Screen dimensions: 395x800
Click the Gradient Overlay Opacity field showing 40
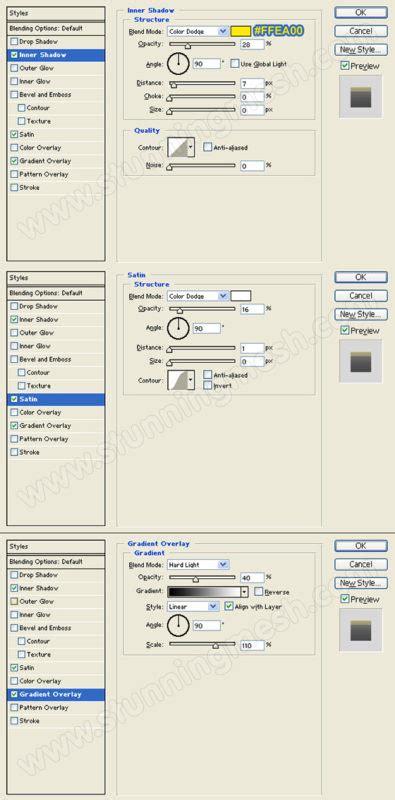click(x=252, y=578)
